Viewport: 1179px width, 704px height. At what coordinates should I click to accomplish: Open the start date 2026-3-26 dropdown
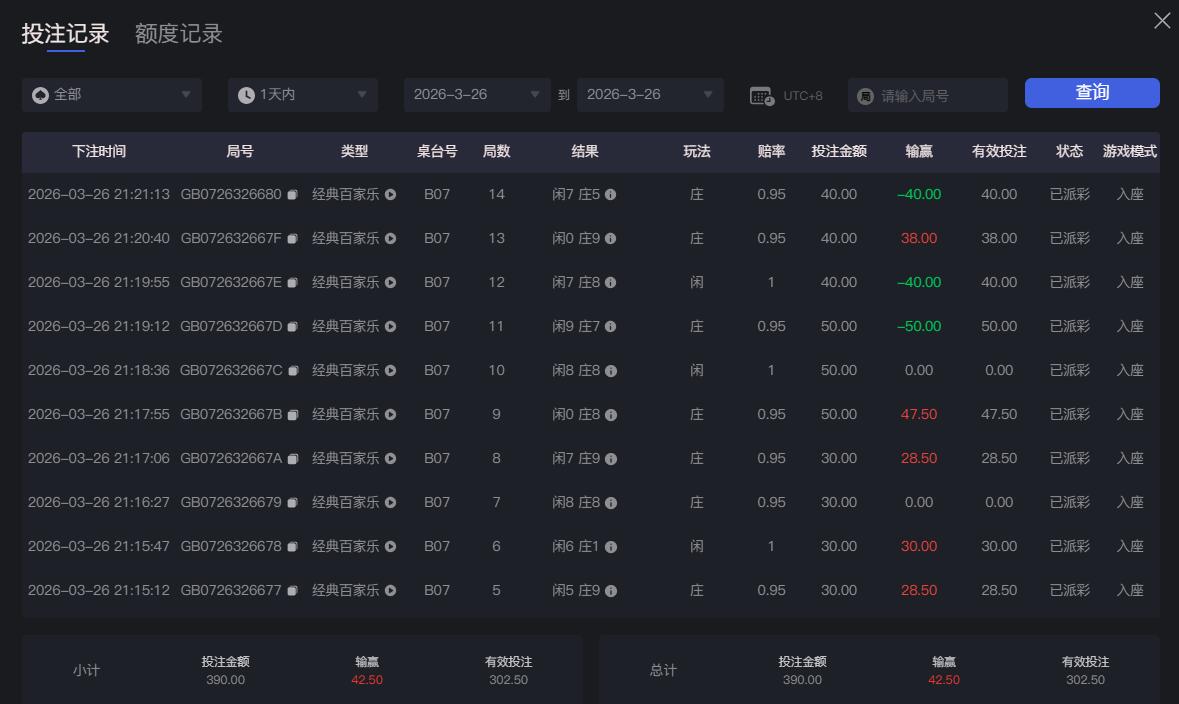476,95
